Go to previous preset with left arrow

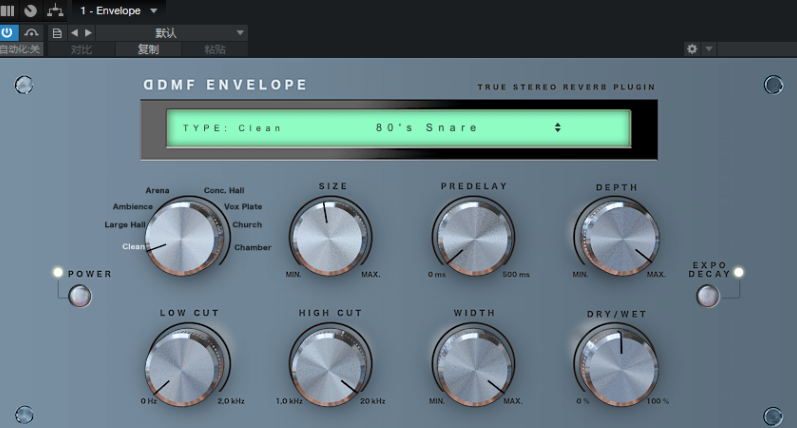pyautogui.click(x=74, y=33)
